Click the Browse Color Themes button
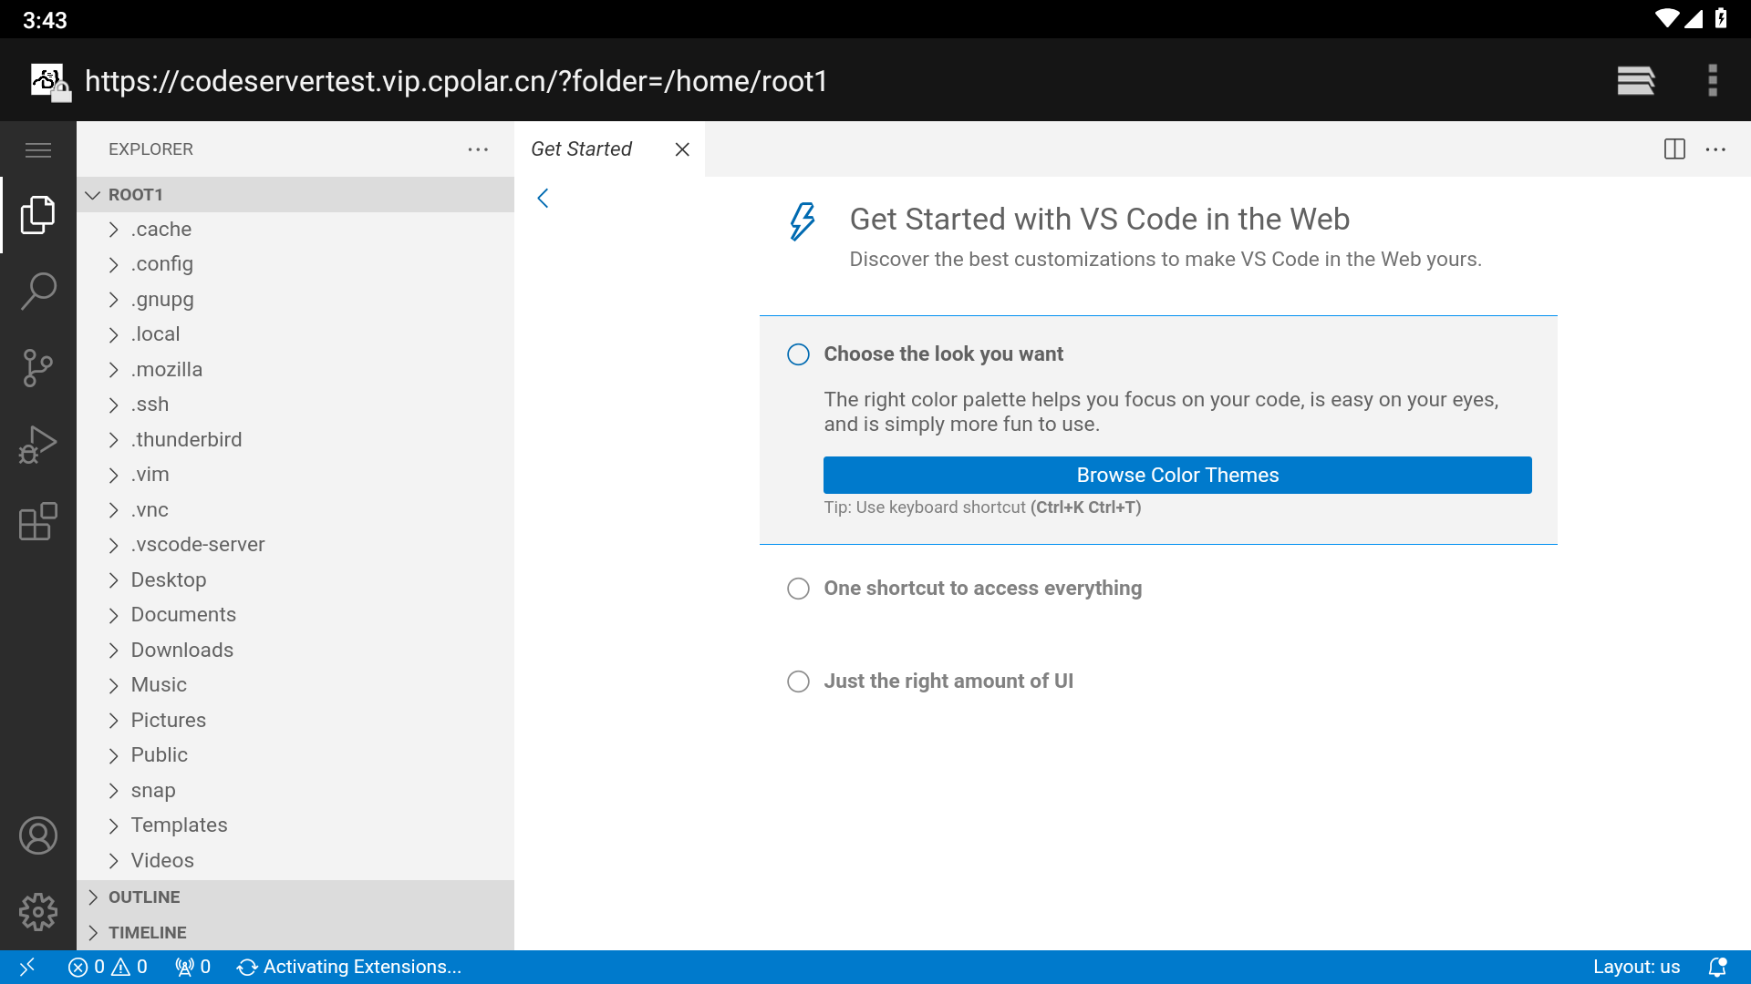This screenshot has height=984, width=1751. [1177, 475]
